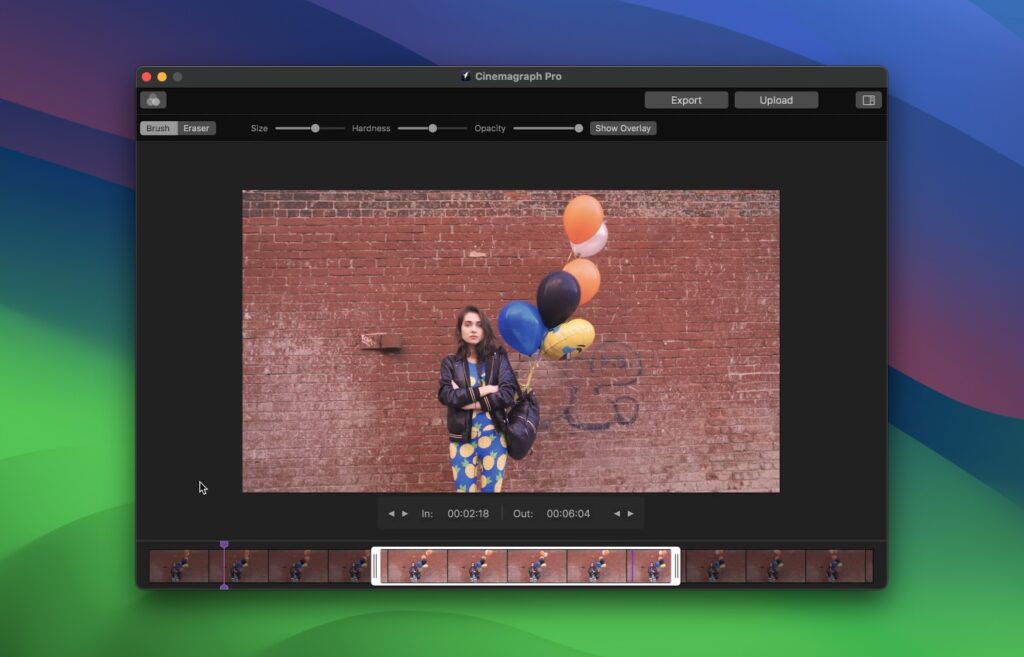The width and height of the screenshot is (1024, 657).
Task: Step the Out point back one frame
Action: [x=616, y=513]
